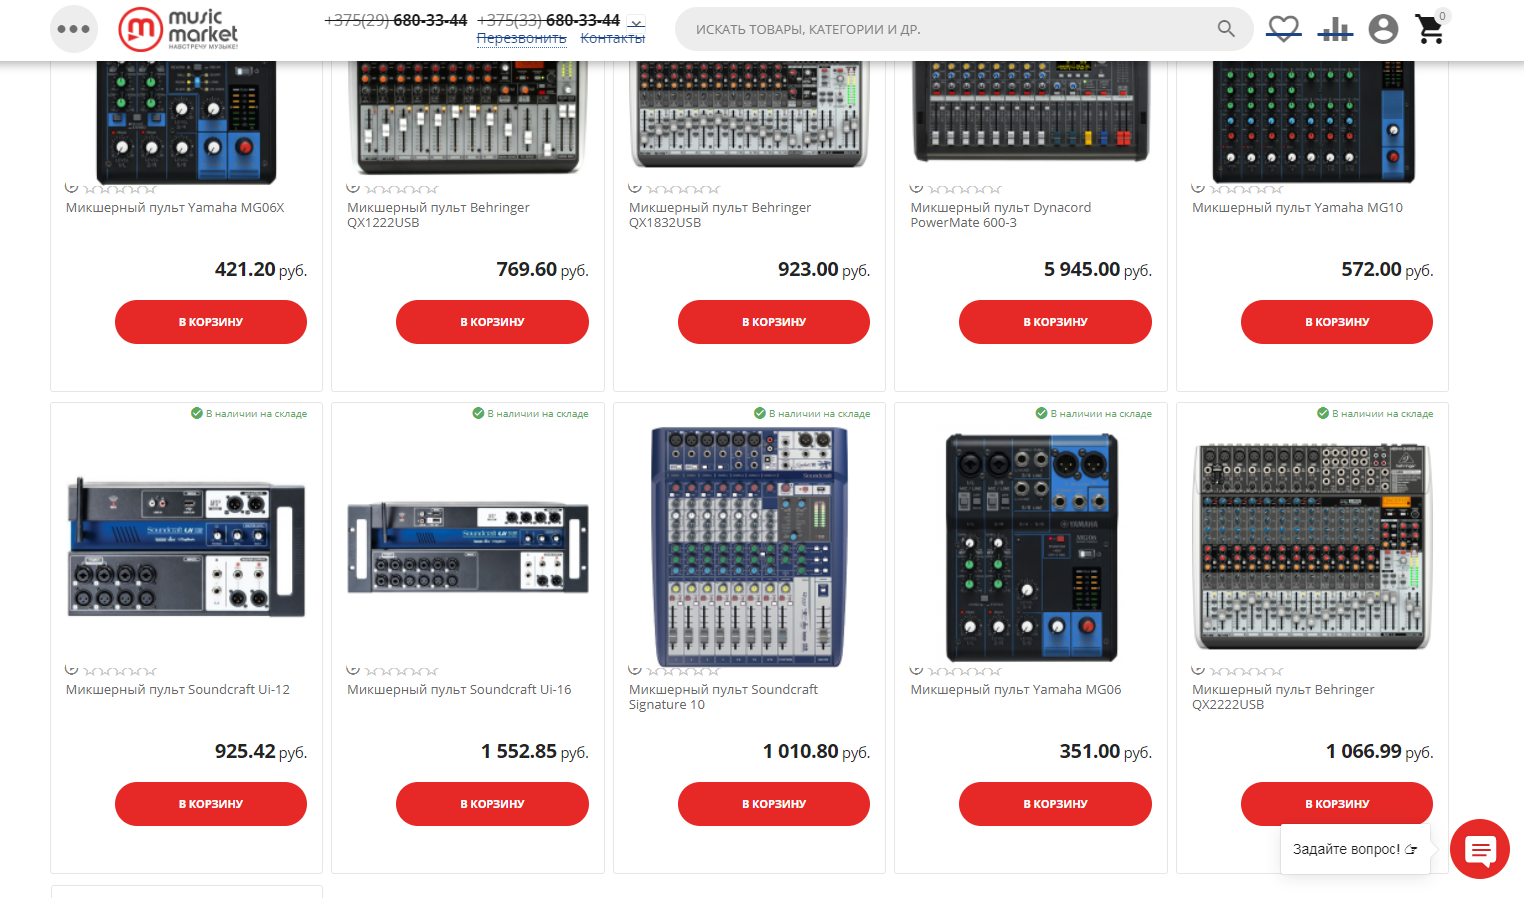
Task: Click the Behringer QX2222USB product image
Action: tap(1312, 546)
